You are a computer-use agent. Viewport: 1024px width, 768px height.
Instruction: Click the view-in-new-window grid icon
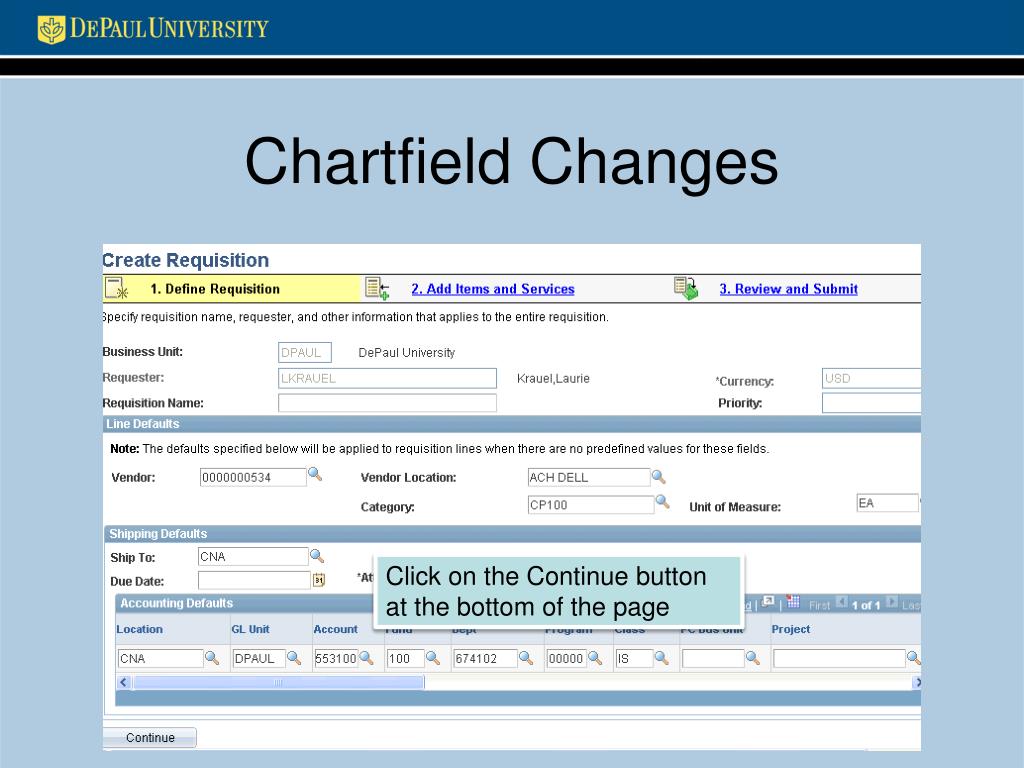point(768,601)
